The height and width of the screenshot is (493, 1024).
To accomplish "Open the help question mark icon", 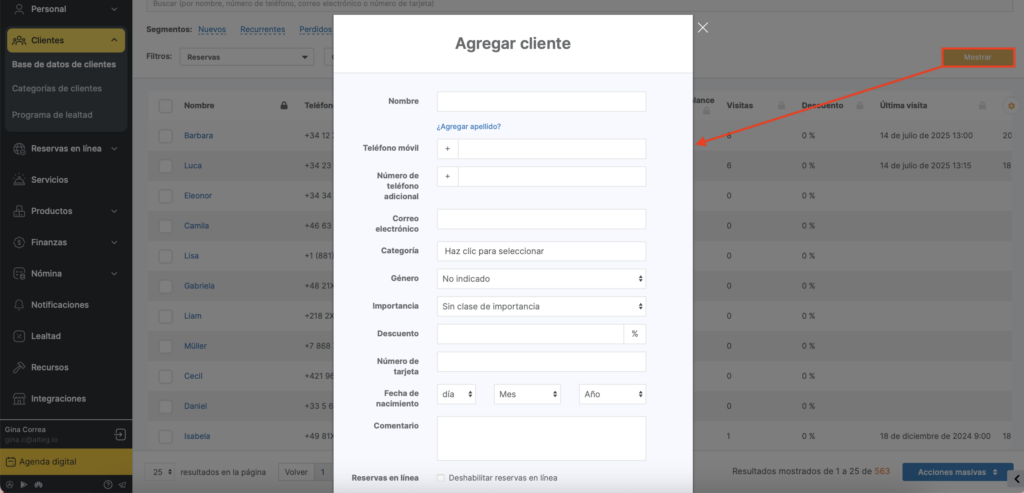I will click(108, 485).
